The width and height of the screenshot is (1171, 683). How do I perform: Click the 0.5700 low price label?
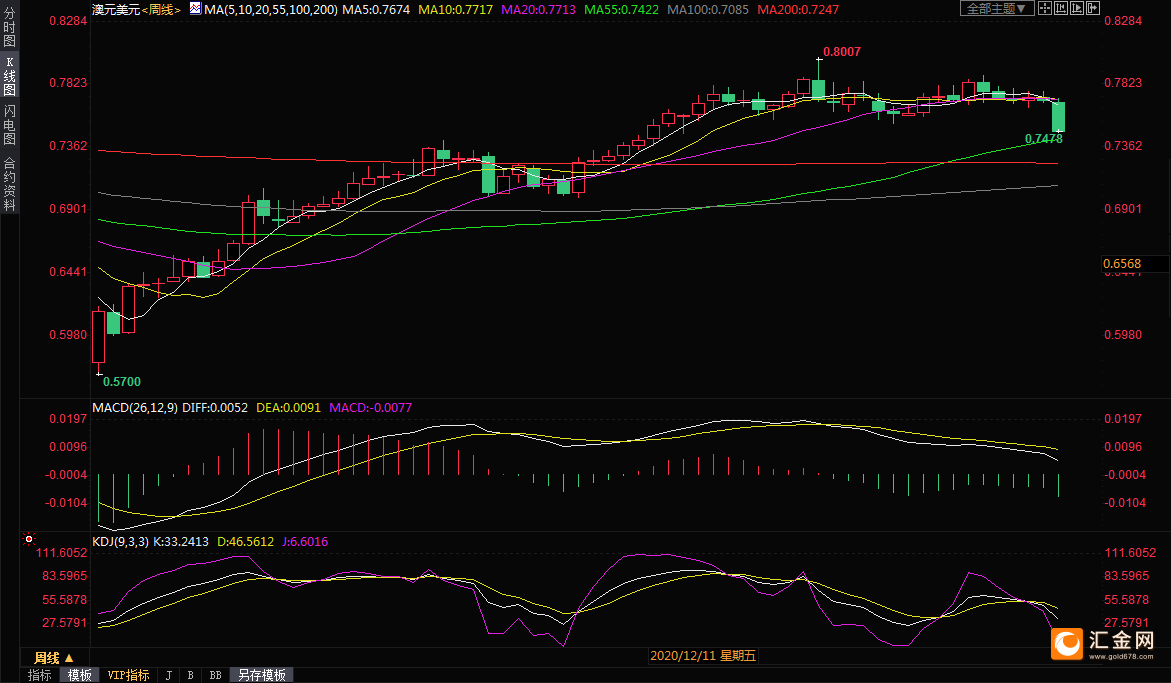pos(122,381)
